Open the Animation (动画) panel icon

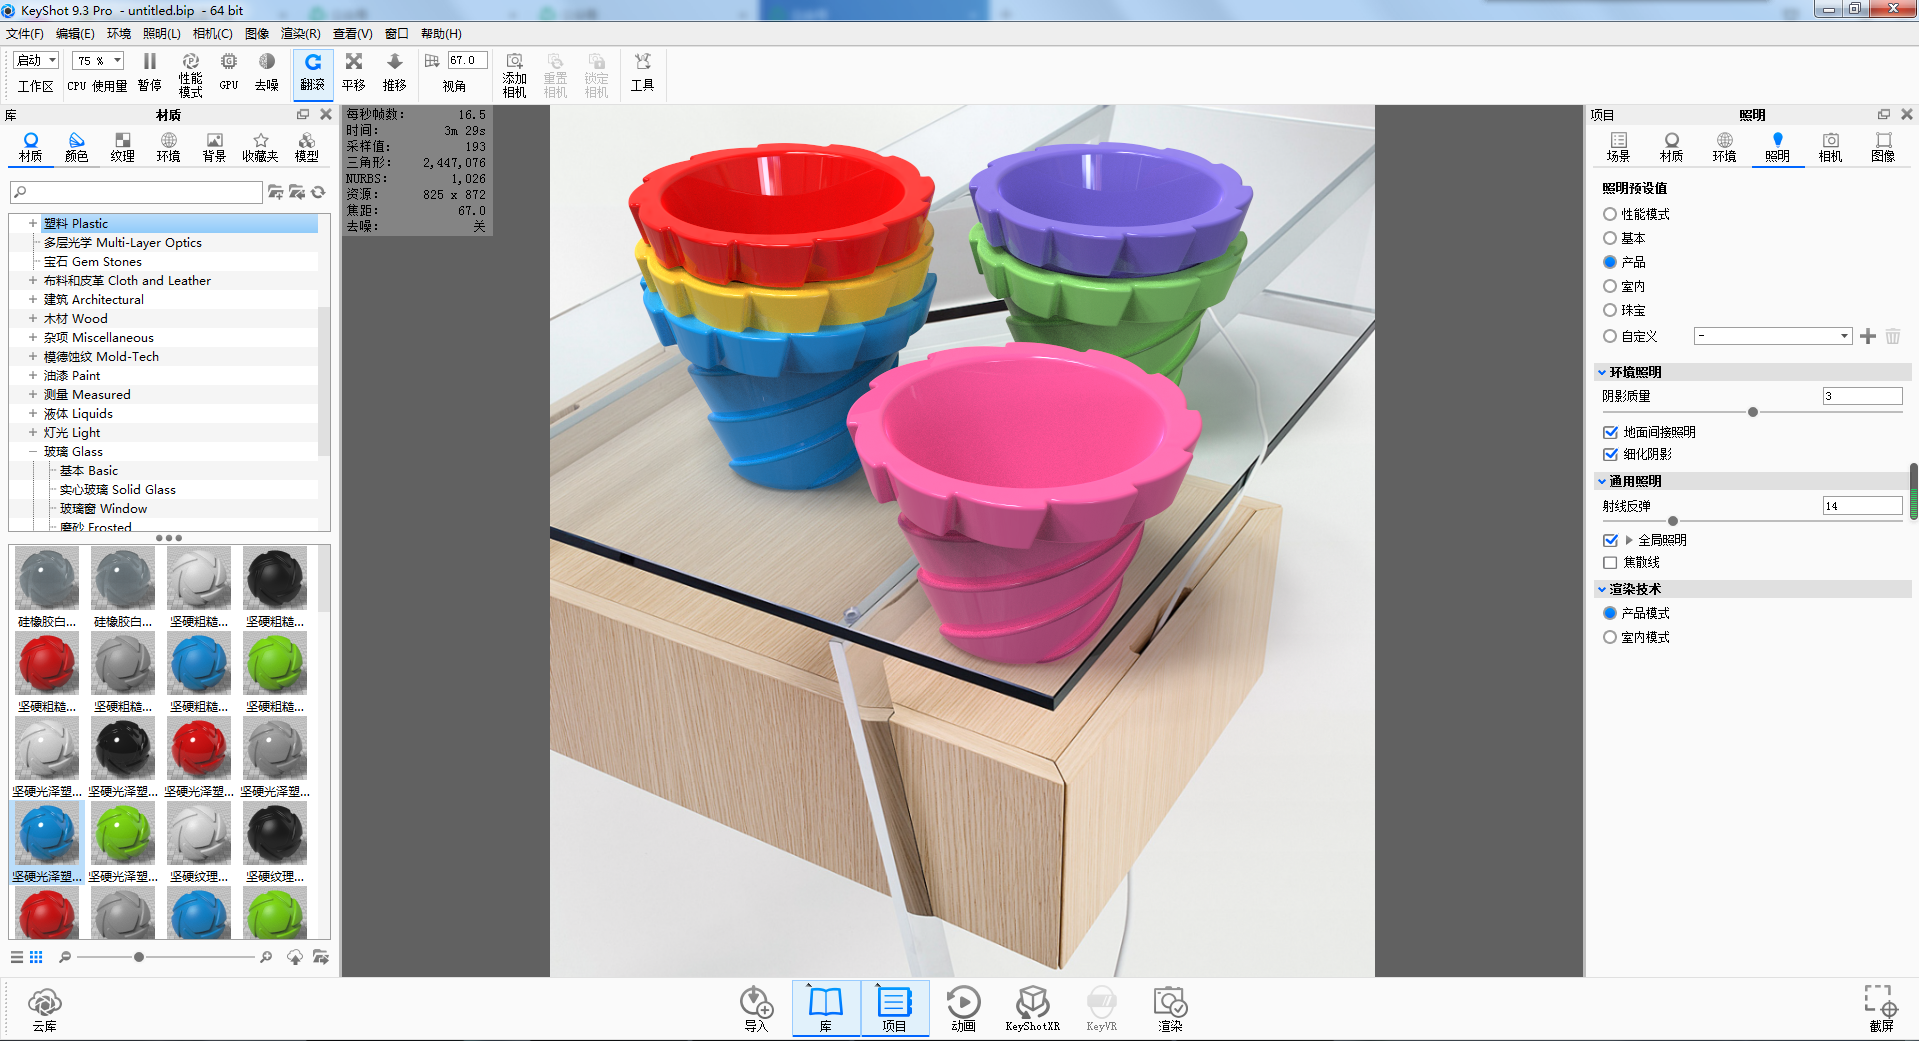pyautogui.click(x=963, y=1009)
